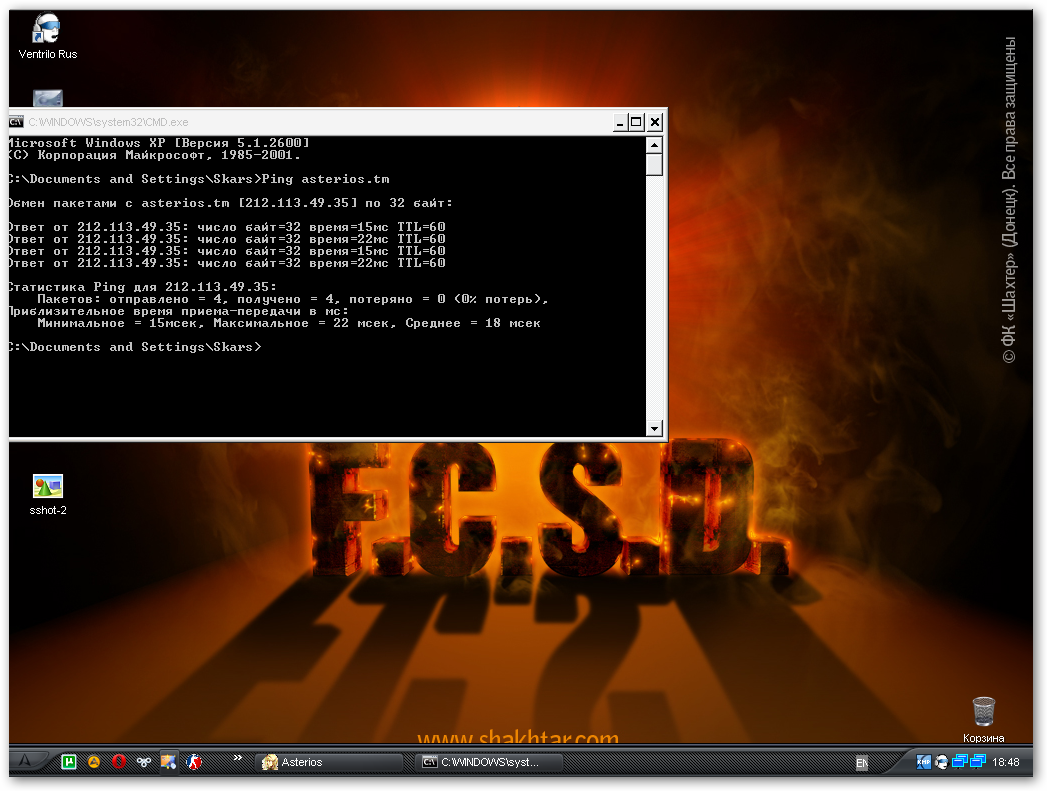Screen dimensions: 1047x791
Task: Click the scissors-like quick launch icon
Action: click(144, 762)
